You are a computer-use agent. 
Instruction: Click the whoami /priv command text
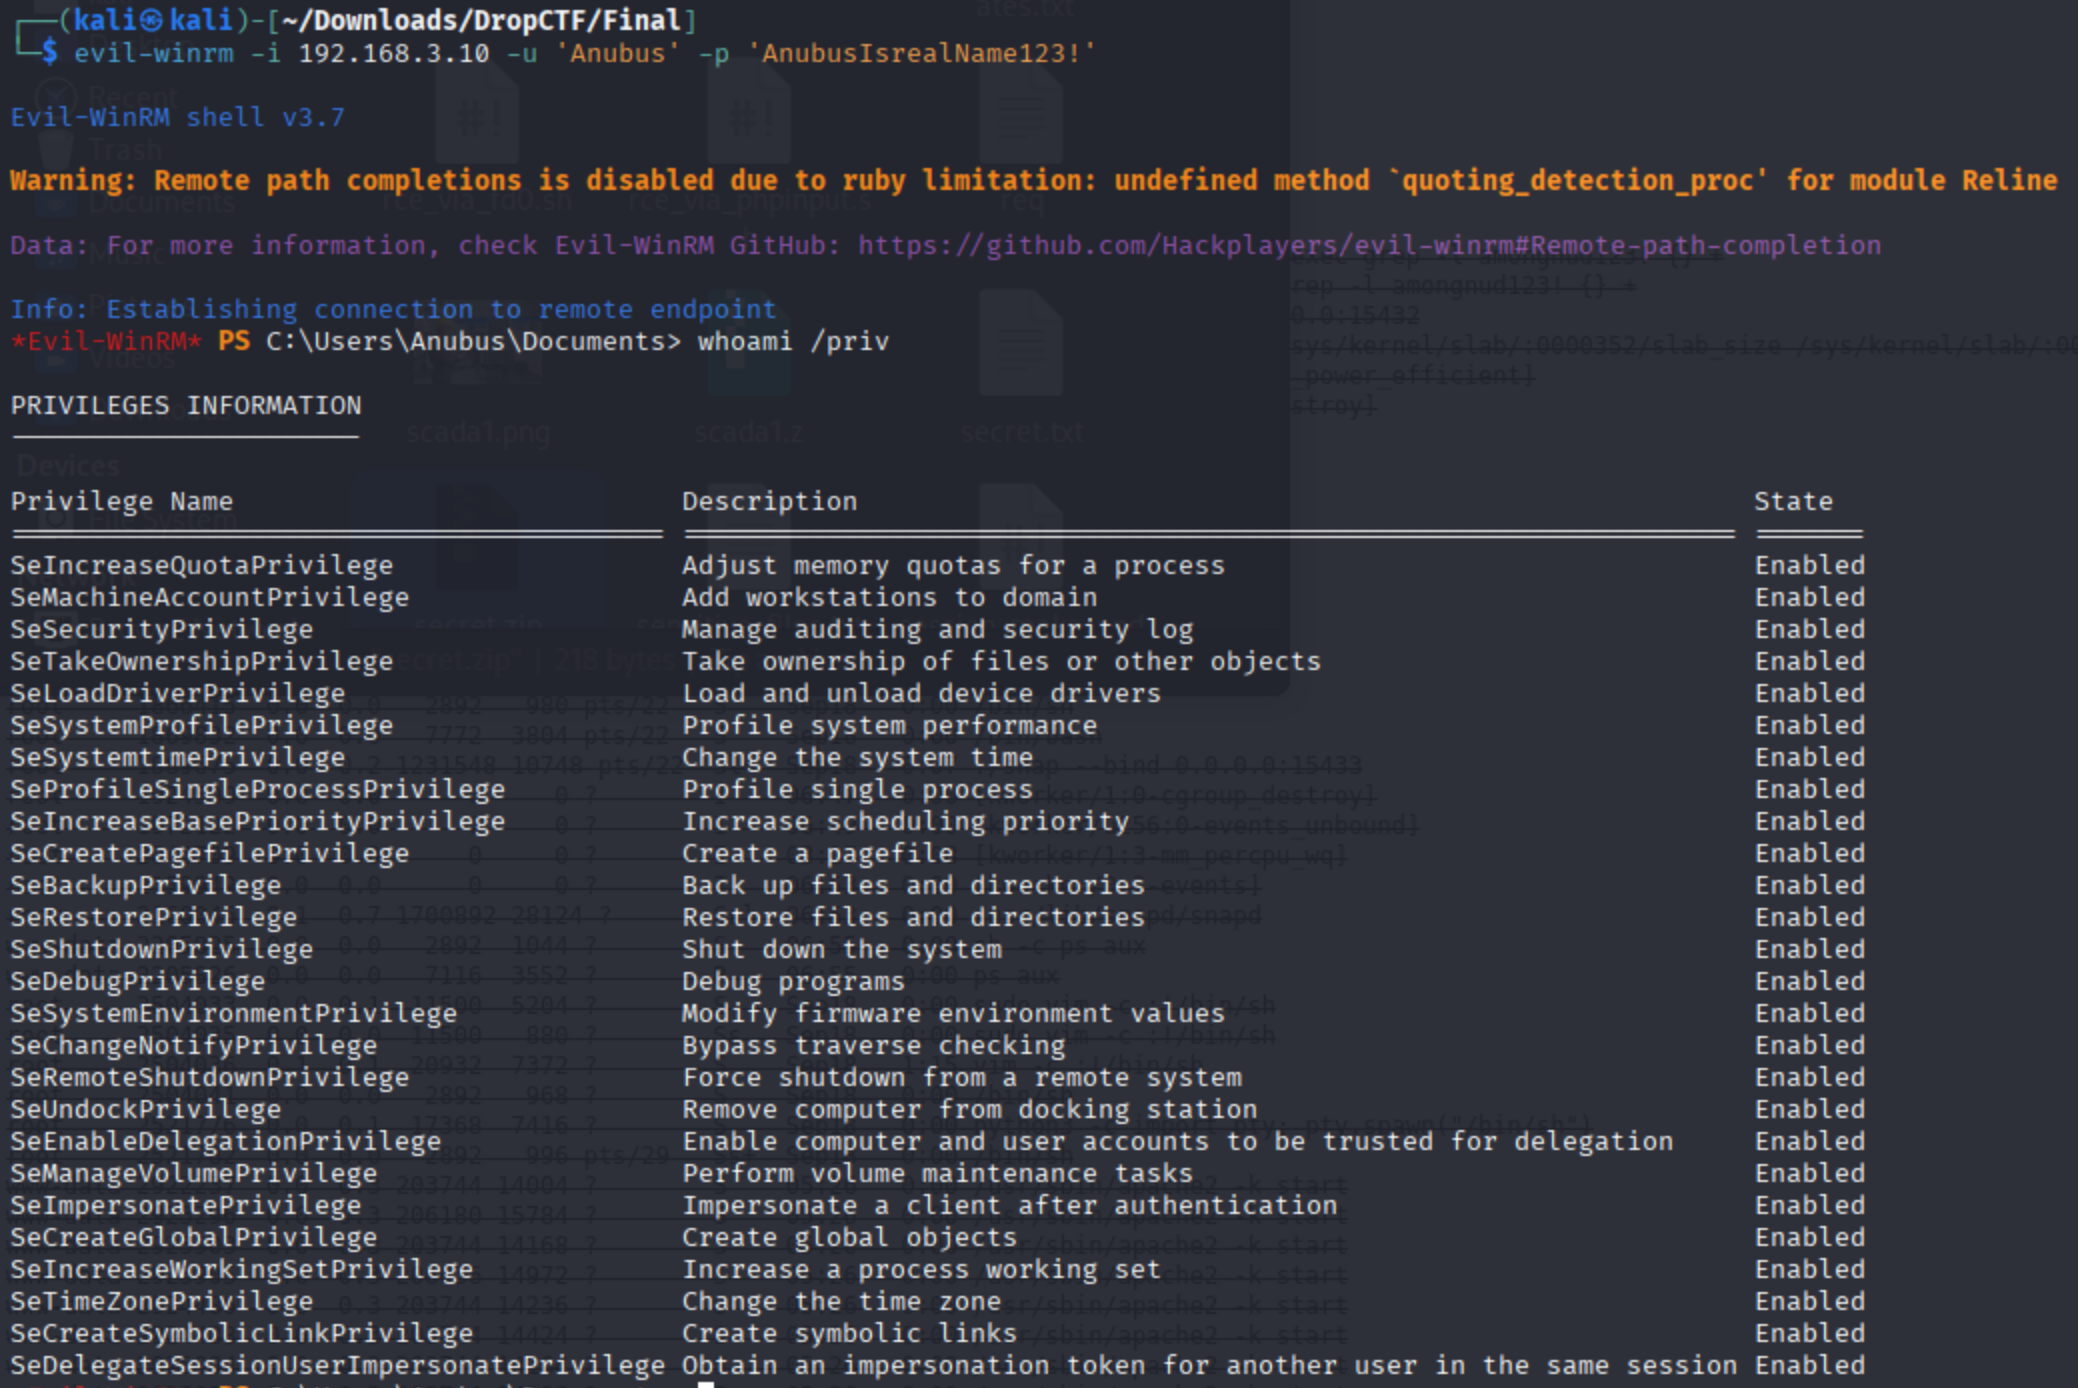point(793,342)
